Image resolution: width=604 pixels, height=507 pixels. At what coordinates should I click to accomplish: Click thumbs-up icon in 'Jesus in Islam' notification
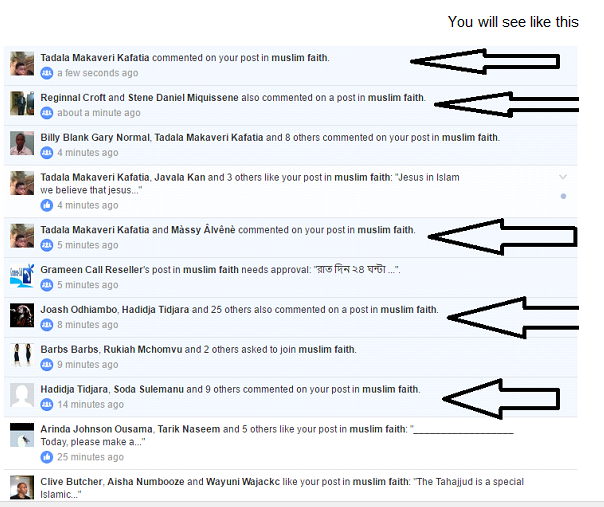[x=47, y=205]
